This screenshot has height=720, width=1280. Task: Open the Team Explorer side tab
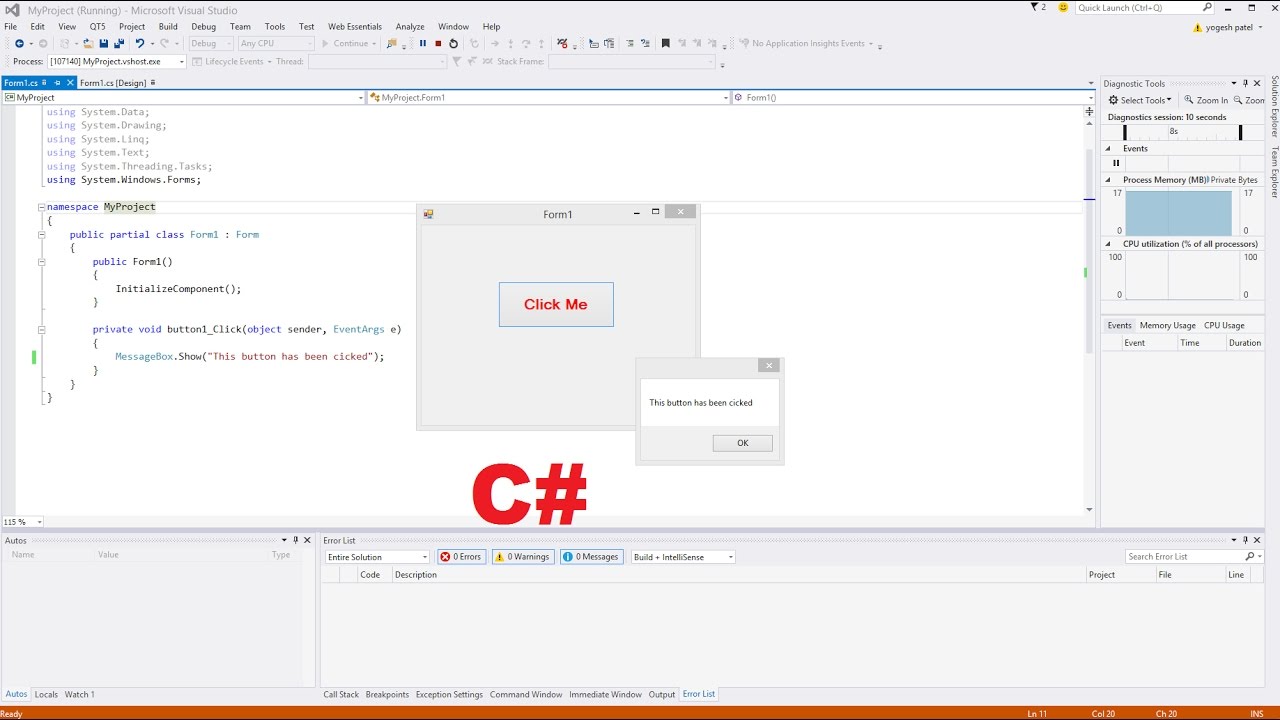tap(1275, 172)
